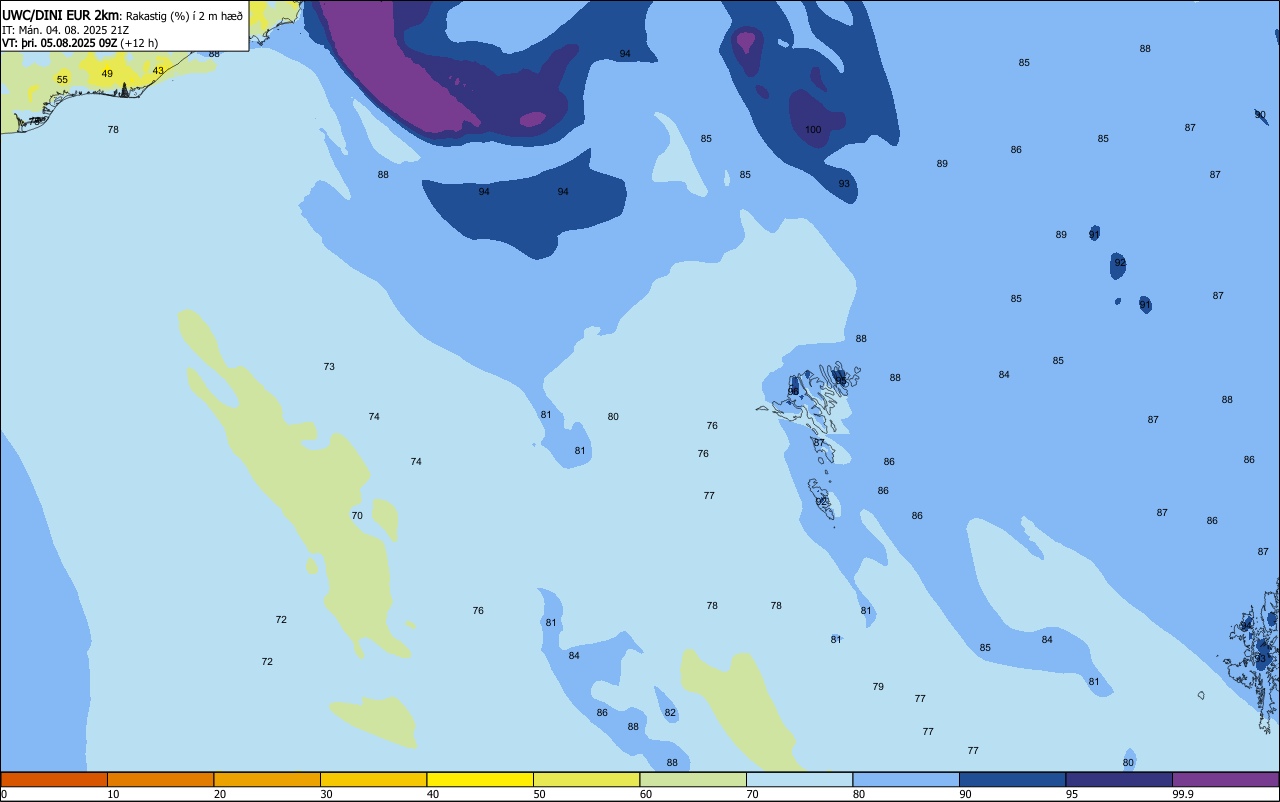Click the 'VT: þri. 05.08.2025 09Z' line
Image resolution: width=1280 pixels, height=802 pixels.
pyautogui.click(x=59, y=43)
